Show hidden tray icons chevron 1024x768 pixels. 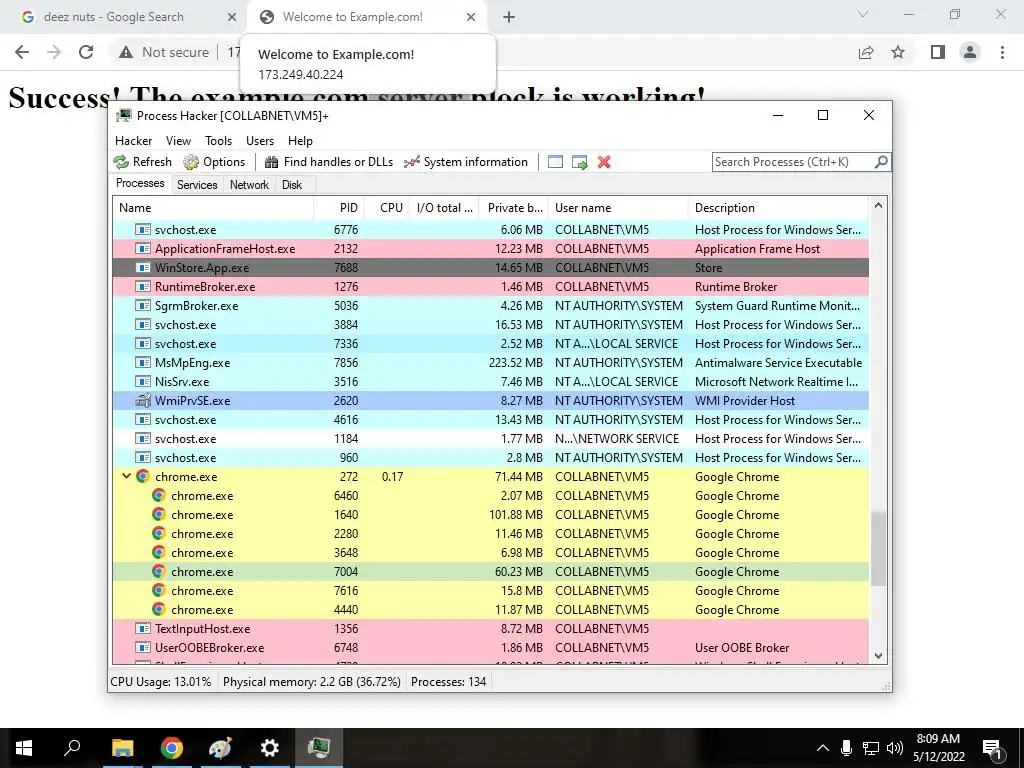(x=823, y=748)
